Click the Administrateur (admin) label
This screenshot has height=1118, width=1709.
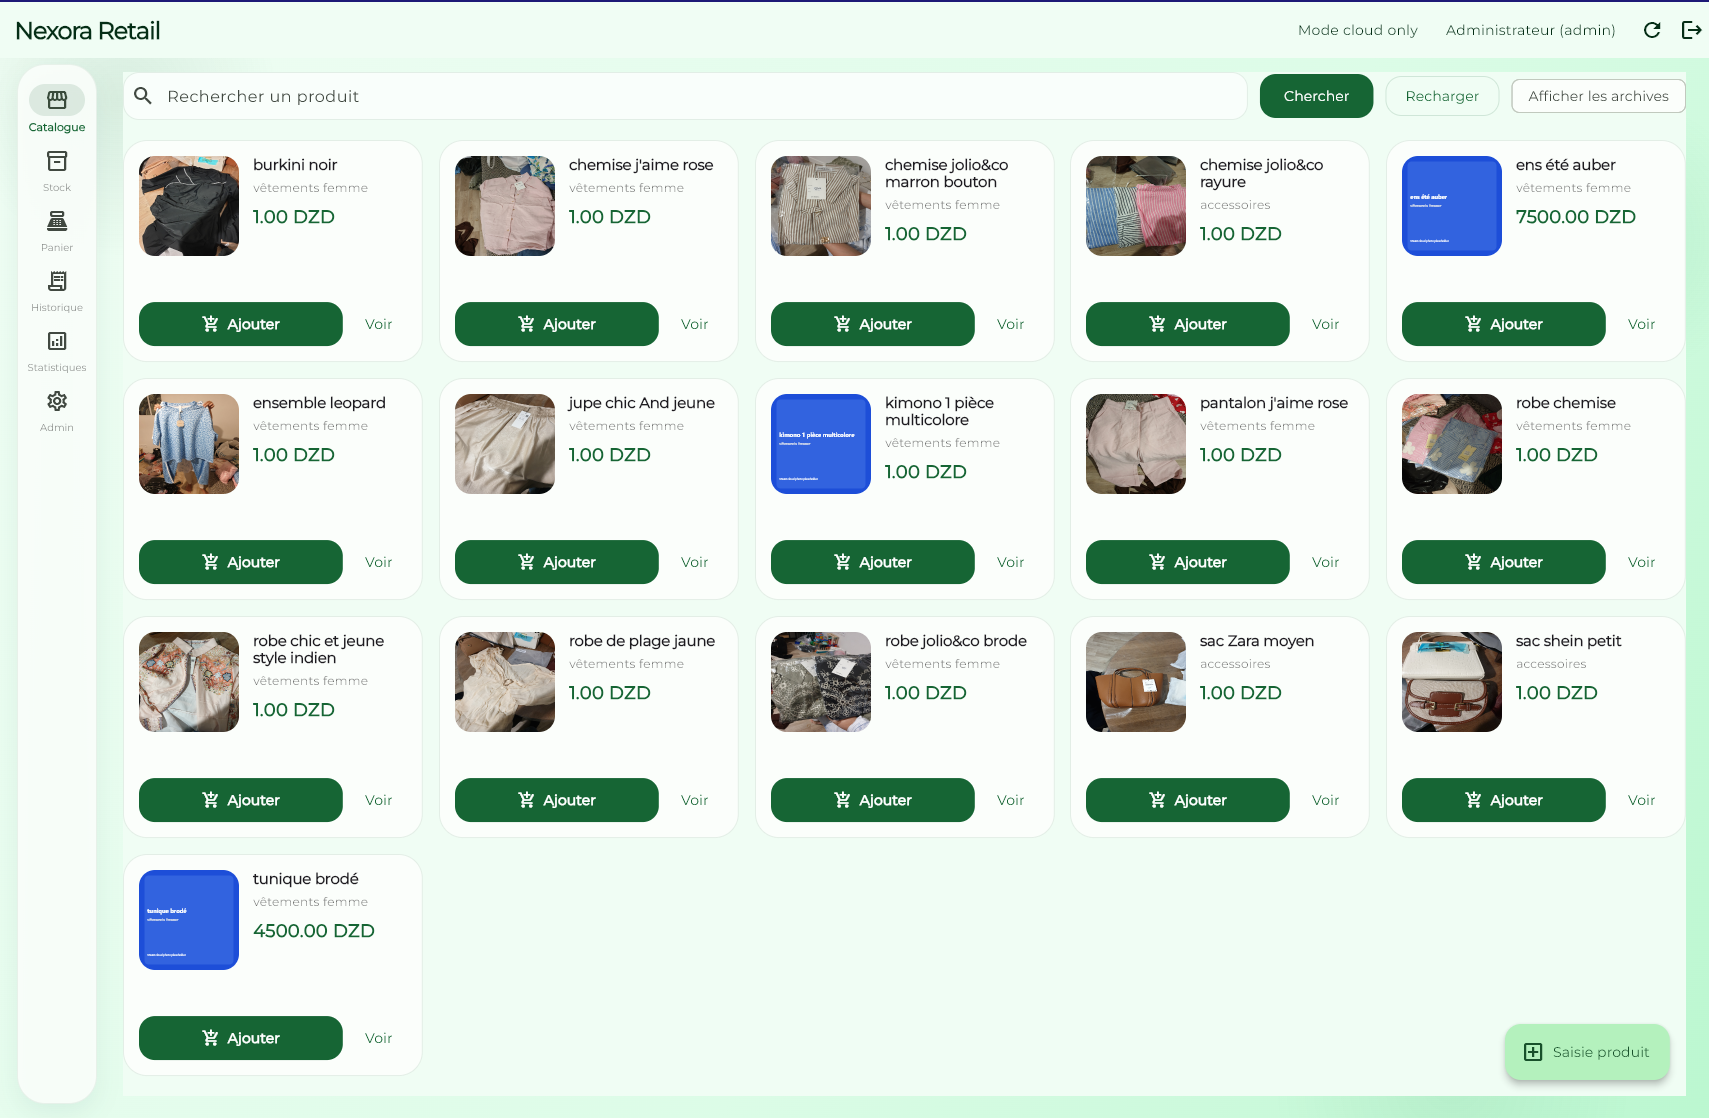coord(1531,30)
